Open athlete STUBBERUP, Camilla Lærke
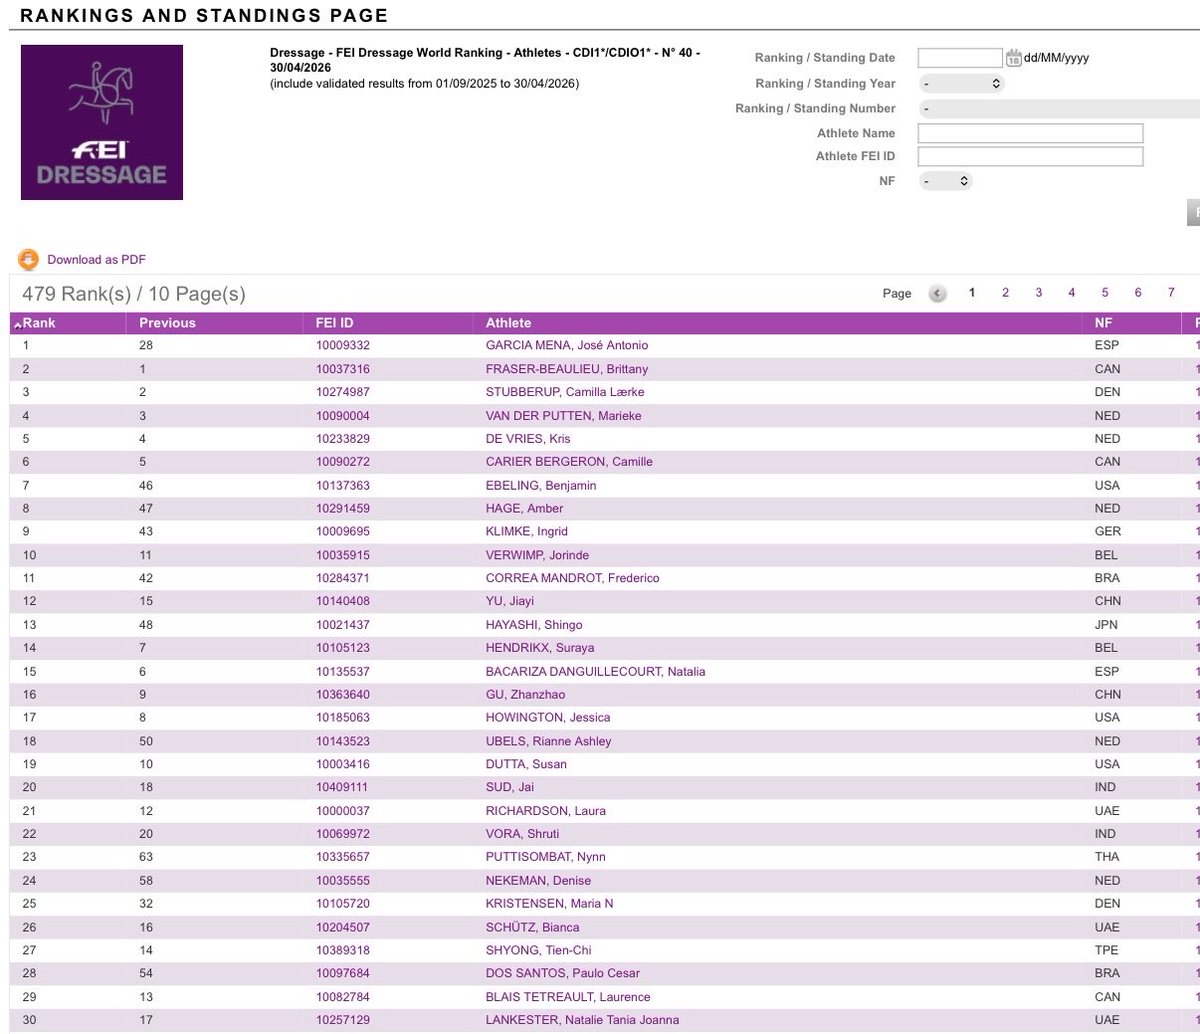1200x1034 pixels. pyautogui.click(x=565, y=392)
